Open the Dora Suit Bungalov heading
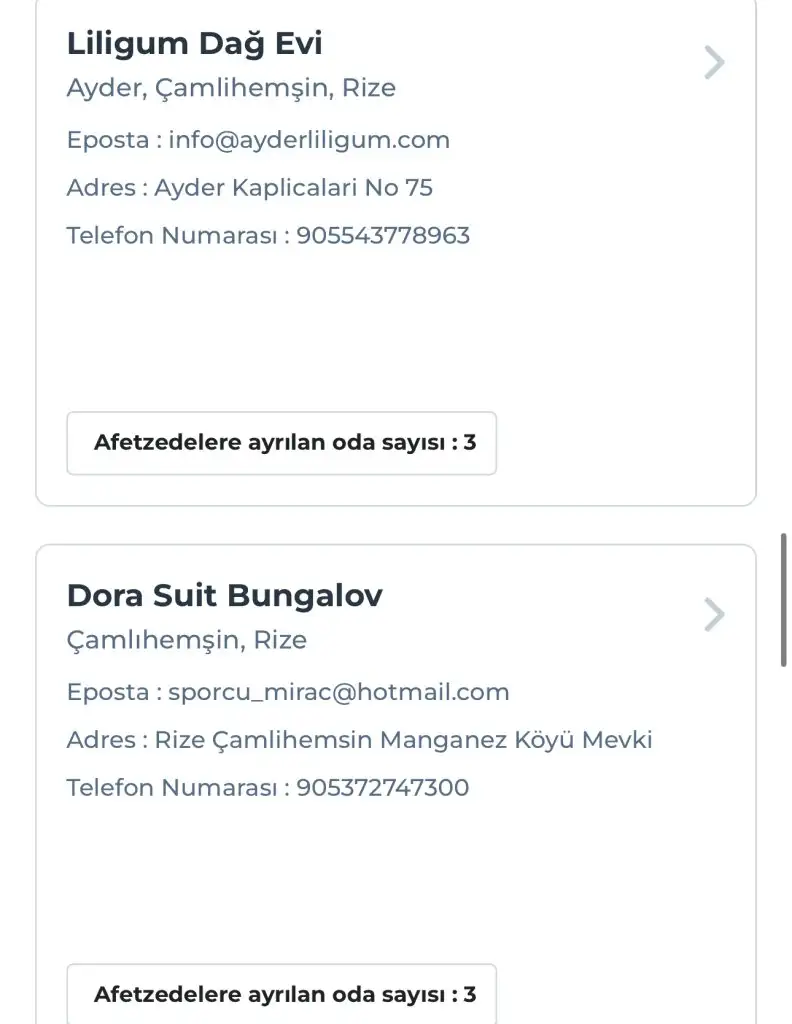Image resolution: width=792 pixels, height=1024 pixels. click(224, 596)
